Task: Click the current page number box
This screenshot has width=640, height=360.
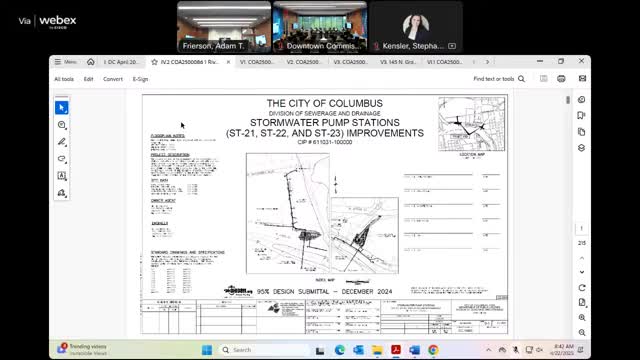Action: (x=582, y=228)
